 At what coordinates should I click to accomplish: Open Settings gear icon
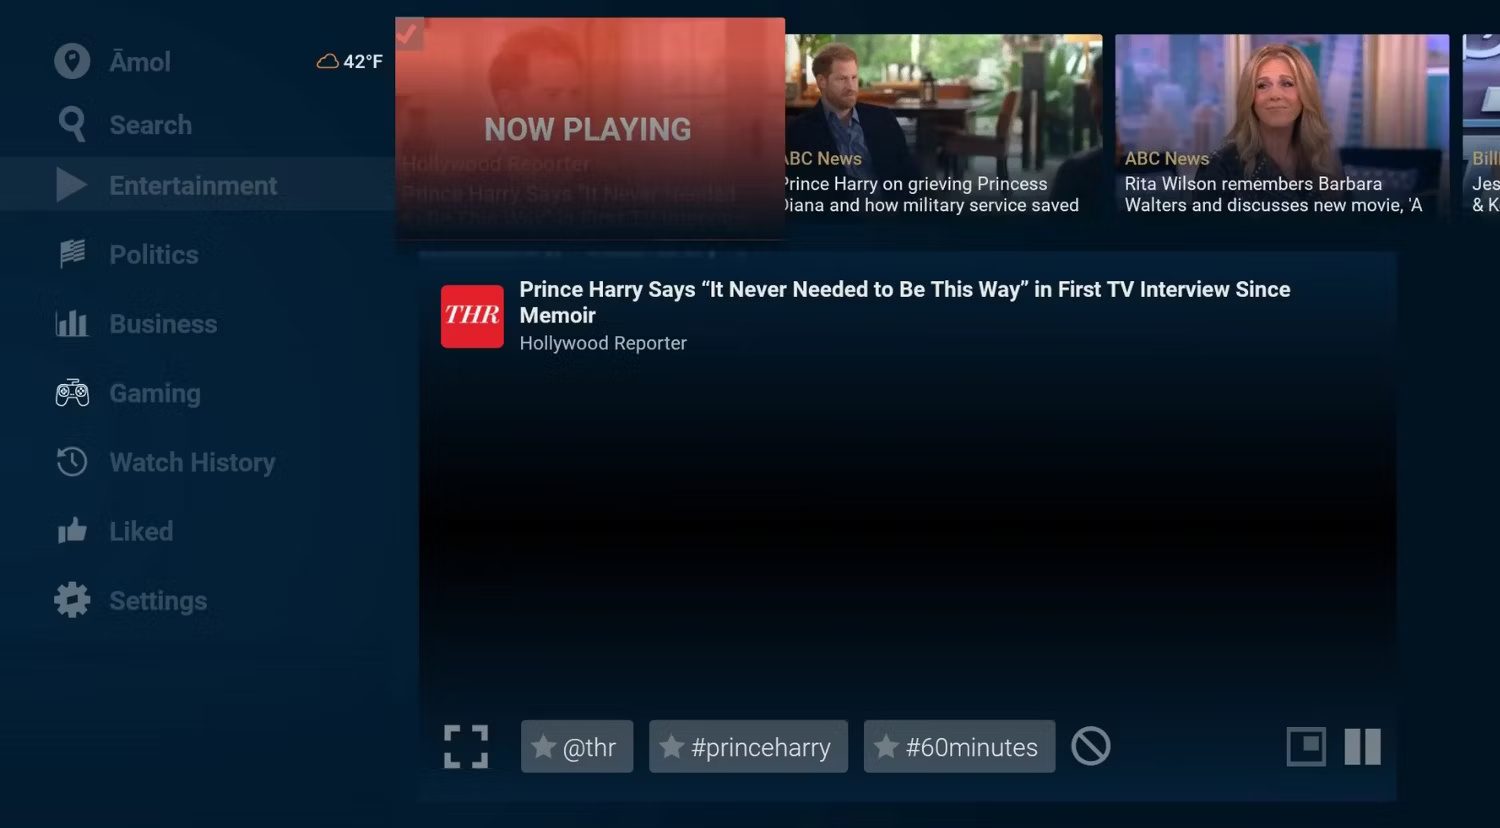(x=71, y=600)
